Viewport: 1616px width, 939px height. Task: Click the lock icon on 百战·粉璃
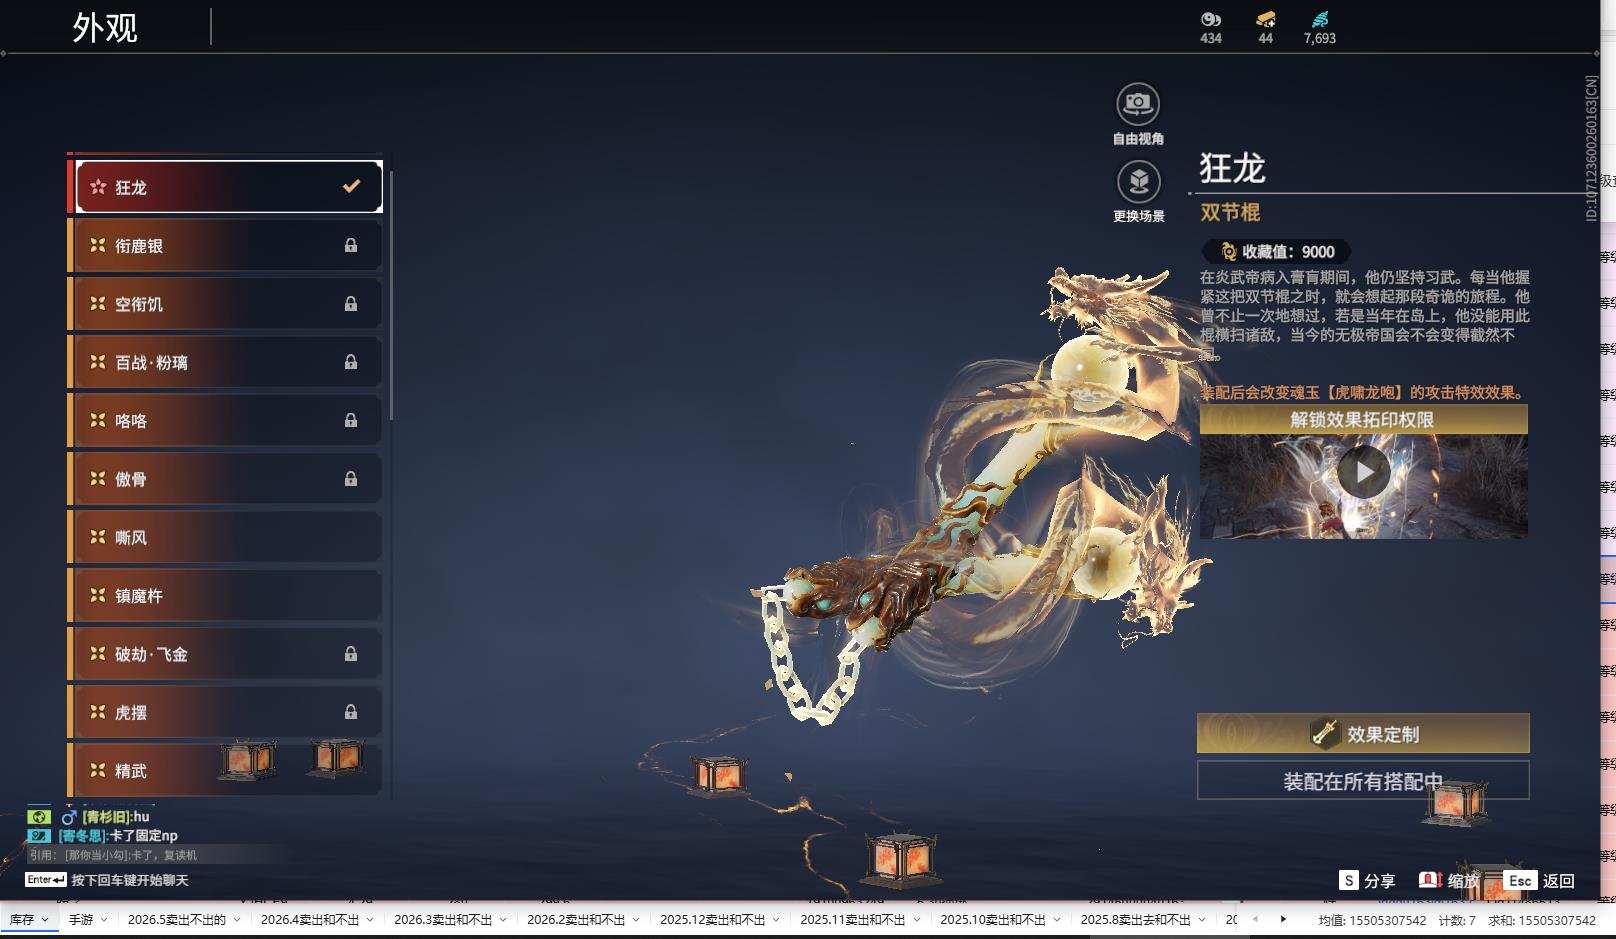351,362
